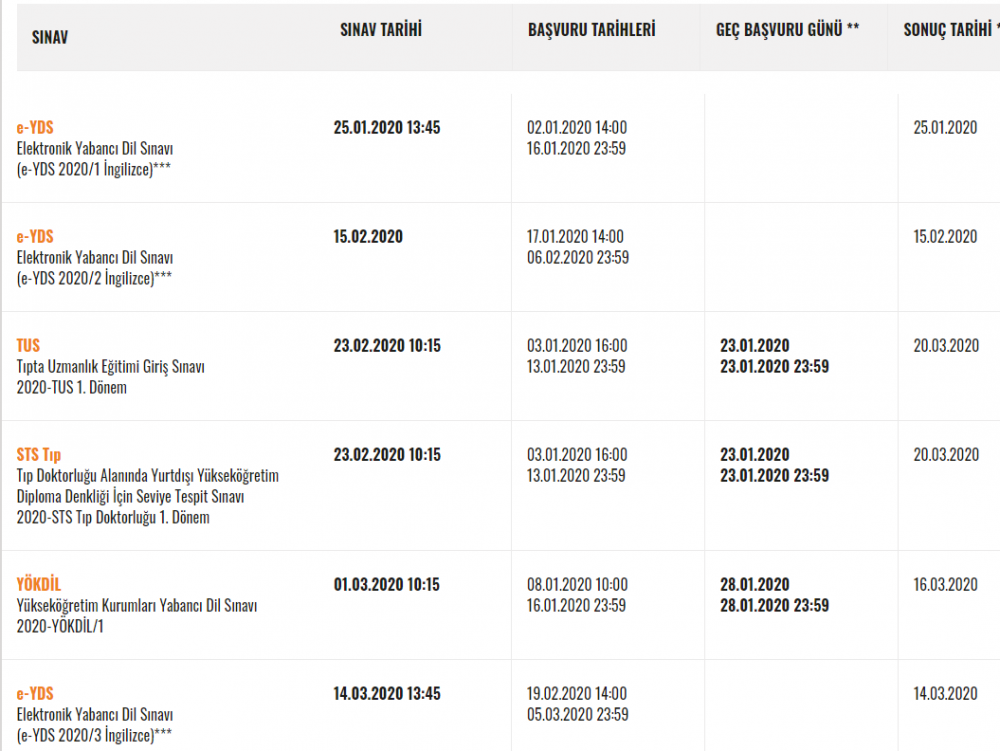Click the orange TUS exam title
Screen dimensions: 1000x751
pos(28,345)
